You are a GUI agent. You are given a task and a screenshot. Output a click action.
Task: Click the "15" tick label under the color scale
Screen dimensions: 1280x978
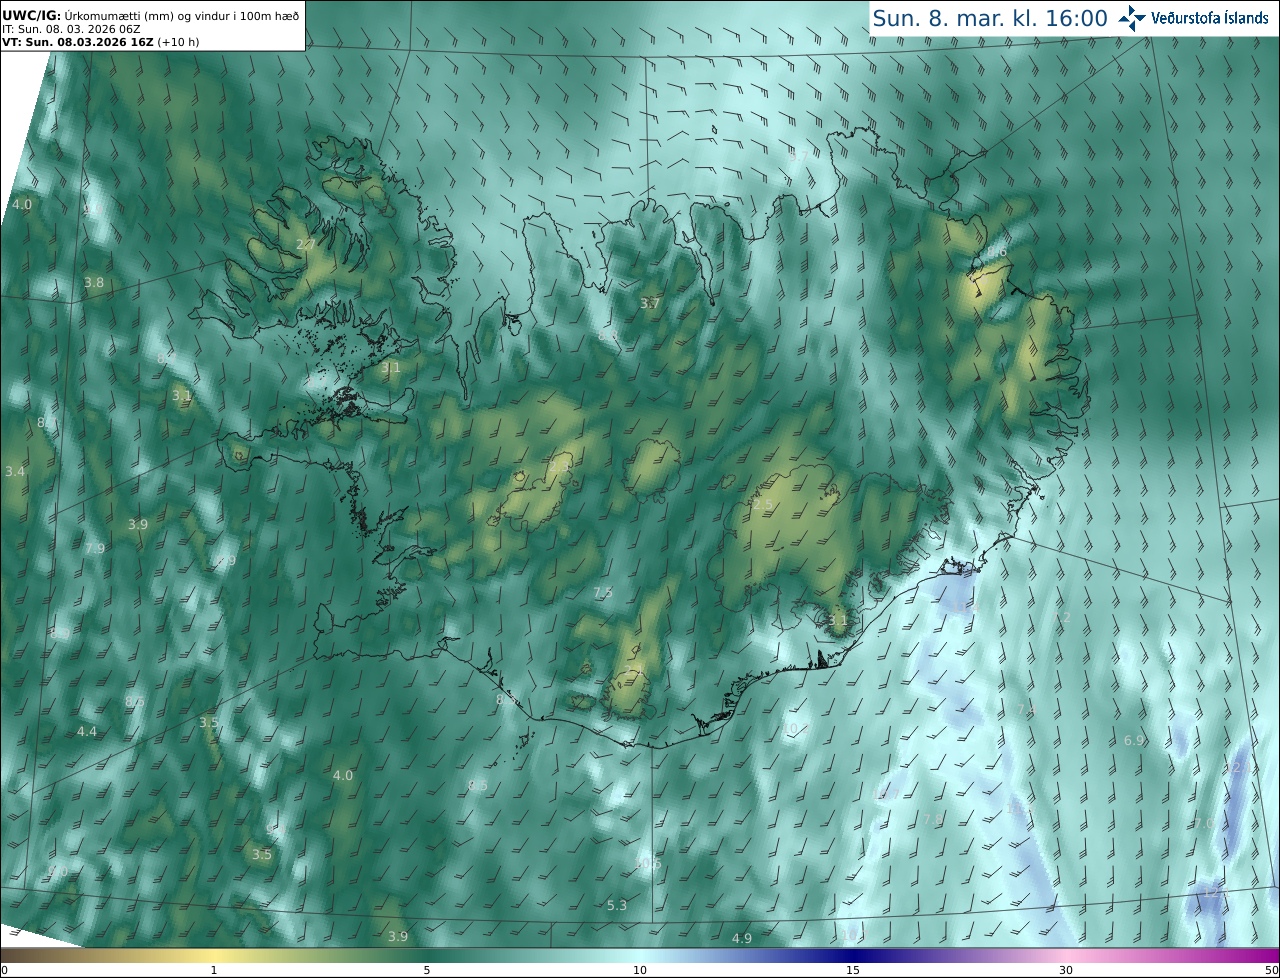pos(853,970)
